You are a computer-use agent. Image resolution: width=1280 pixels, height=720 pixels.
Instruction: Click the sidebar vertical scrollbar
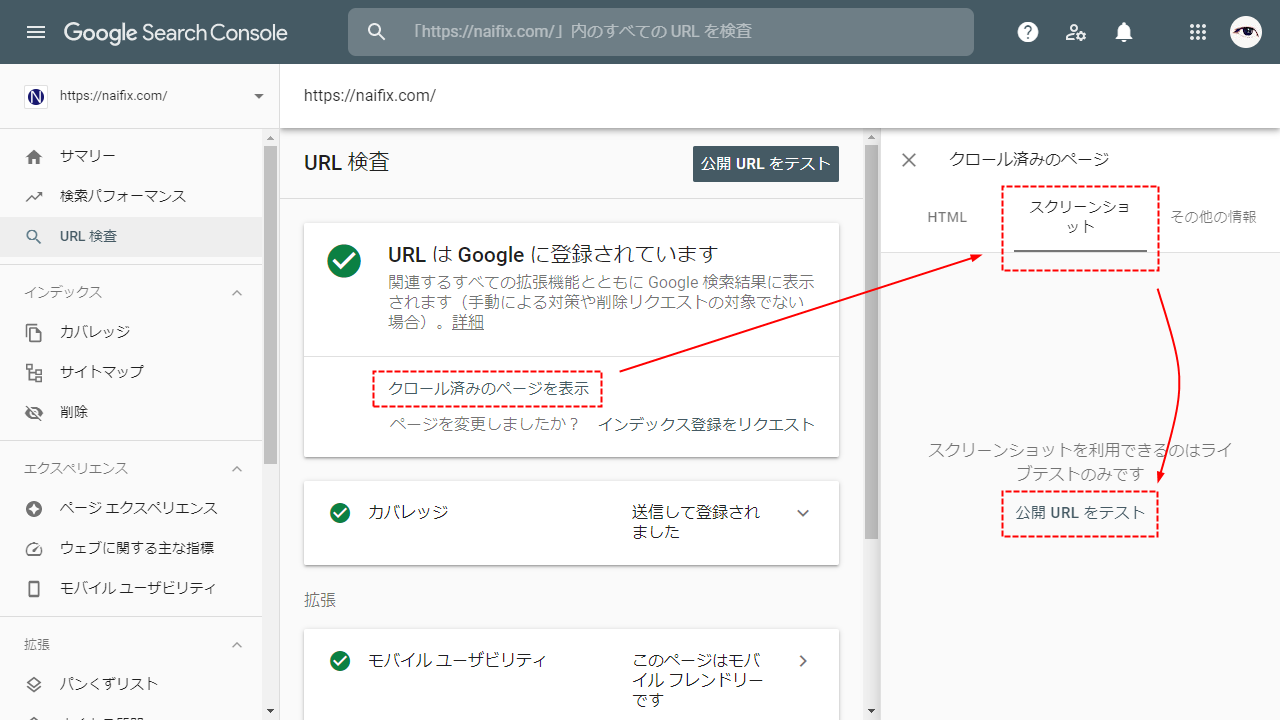(270, 305)
